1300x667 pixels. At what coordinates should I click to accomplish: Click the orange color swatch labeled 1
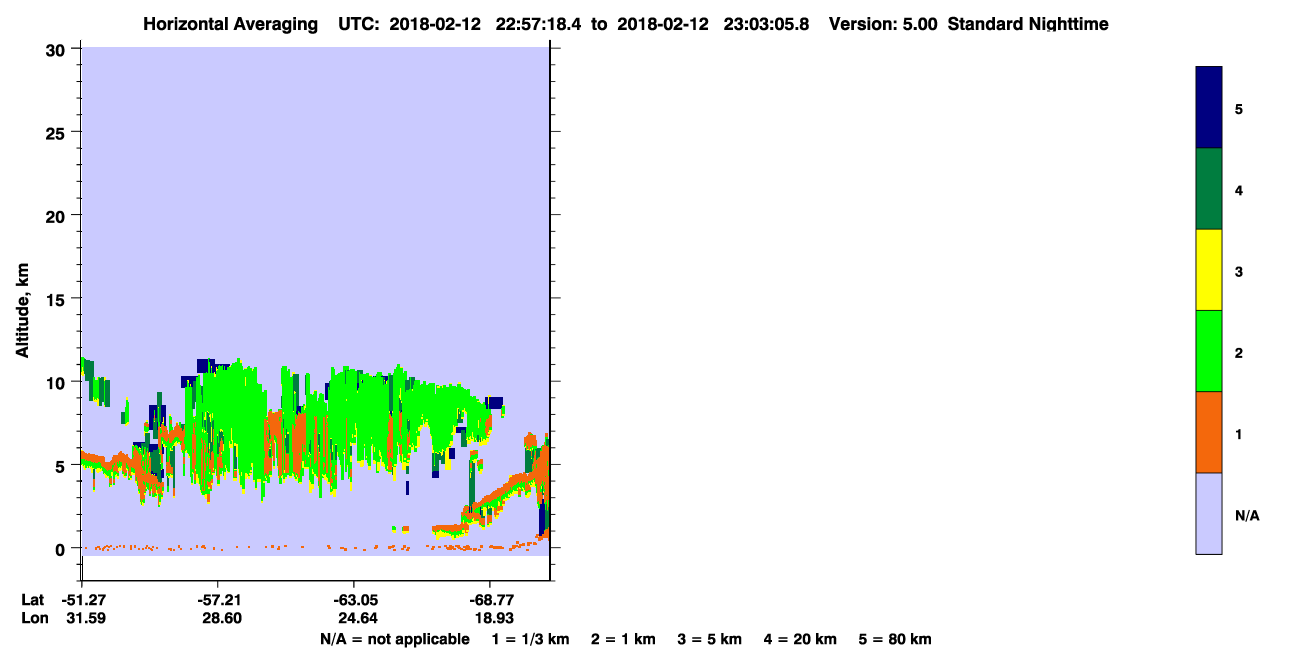pyautogui.click(x=1209, y=432)
